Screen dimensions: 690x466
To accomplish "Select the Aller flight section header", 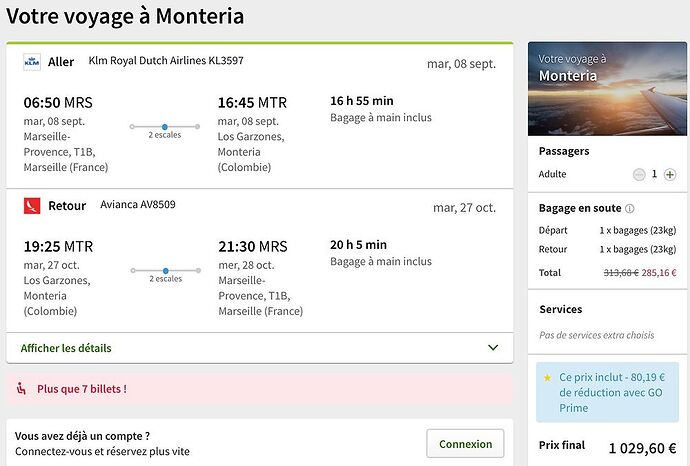I will [61, 62].
